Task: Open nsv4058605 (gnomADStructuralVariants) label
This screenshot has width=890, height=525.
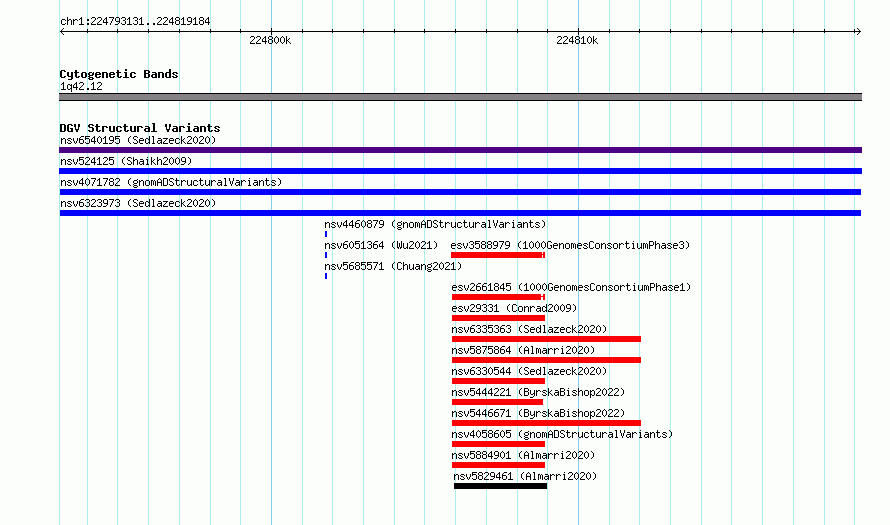Action: (562, 434)
